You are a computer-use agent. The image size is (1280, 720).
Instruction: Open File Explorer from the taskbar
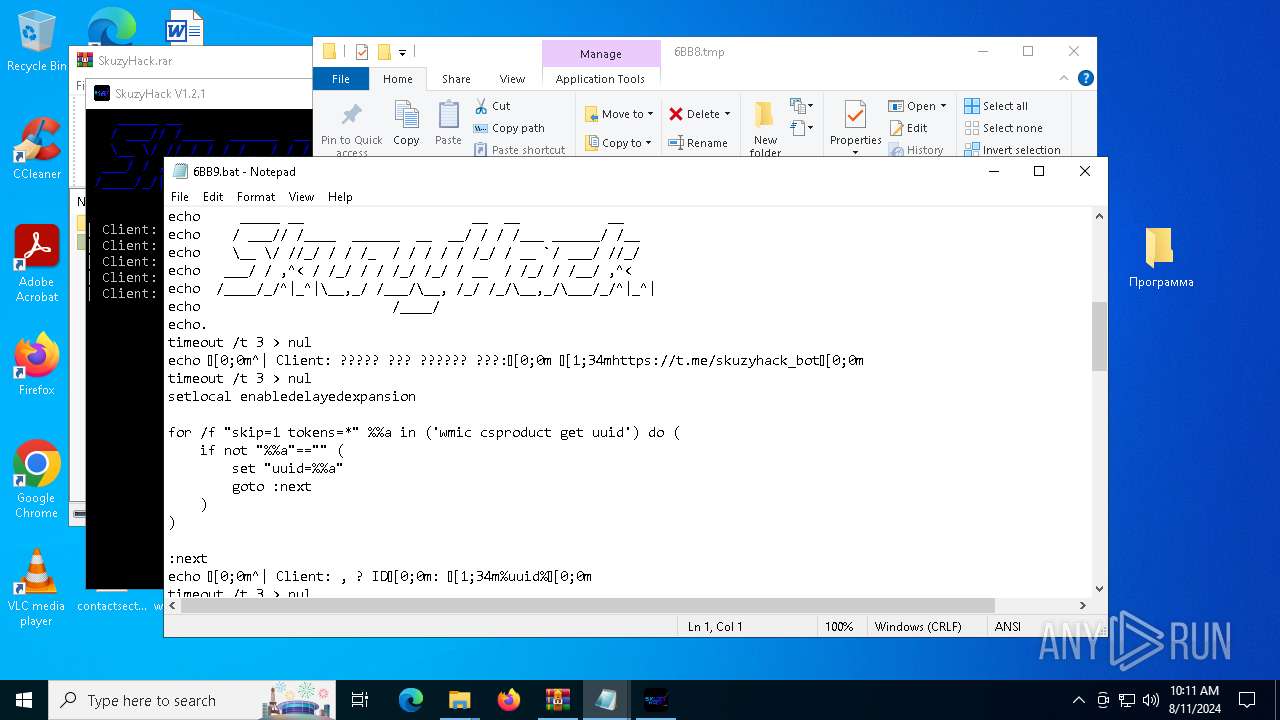459,700
